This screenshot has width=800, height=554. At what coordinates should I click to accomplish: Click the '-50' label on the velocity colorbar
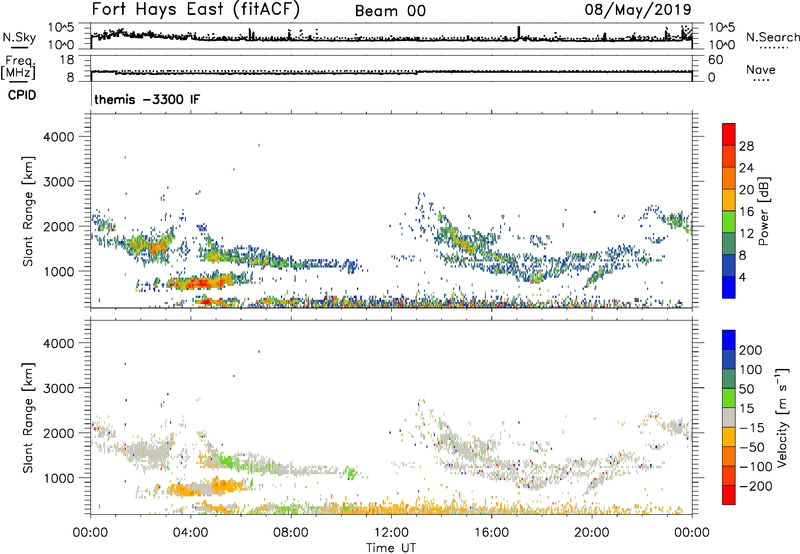[752, 447]
